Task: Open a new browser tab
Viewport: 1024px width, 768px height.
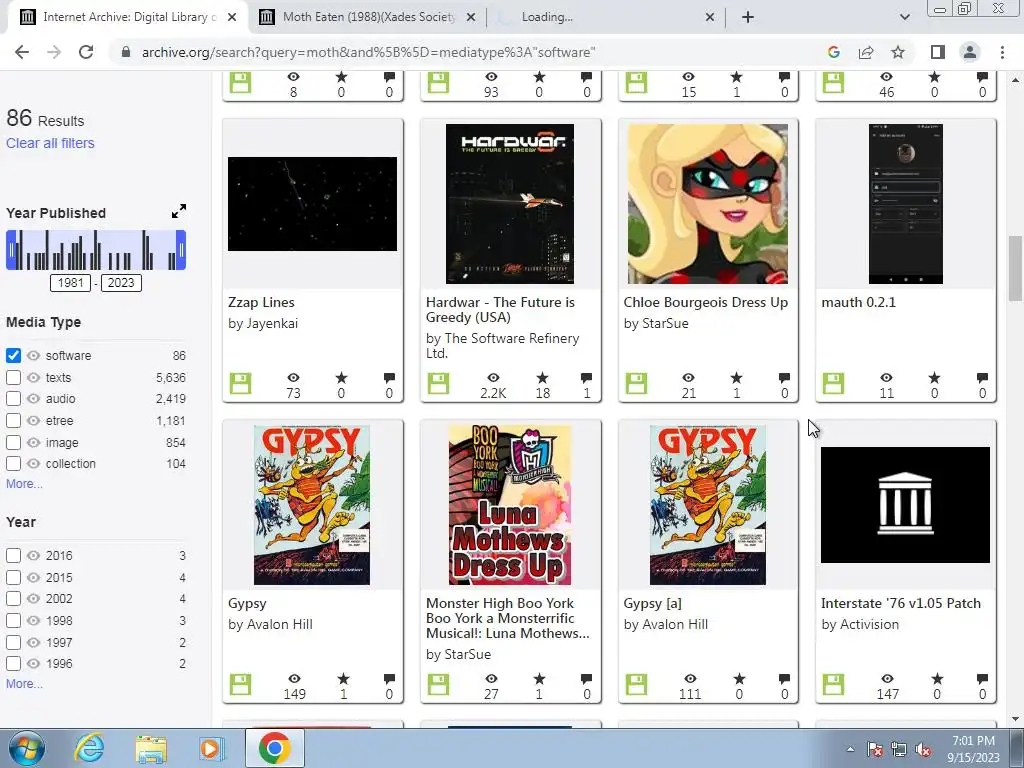Action: tap(748, 17)
